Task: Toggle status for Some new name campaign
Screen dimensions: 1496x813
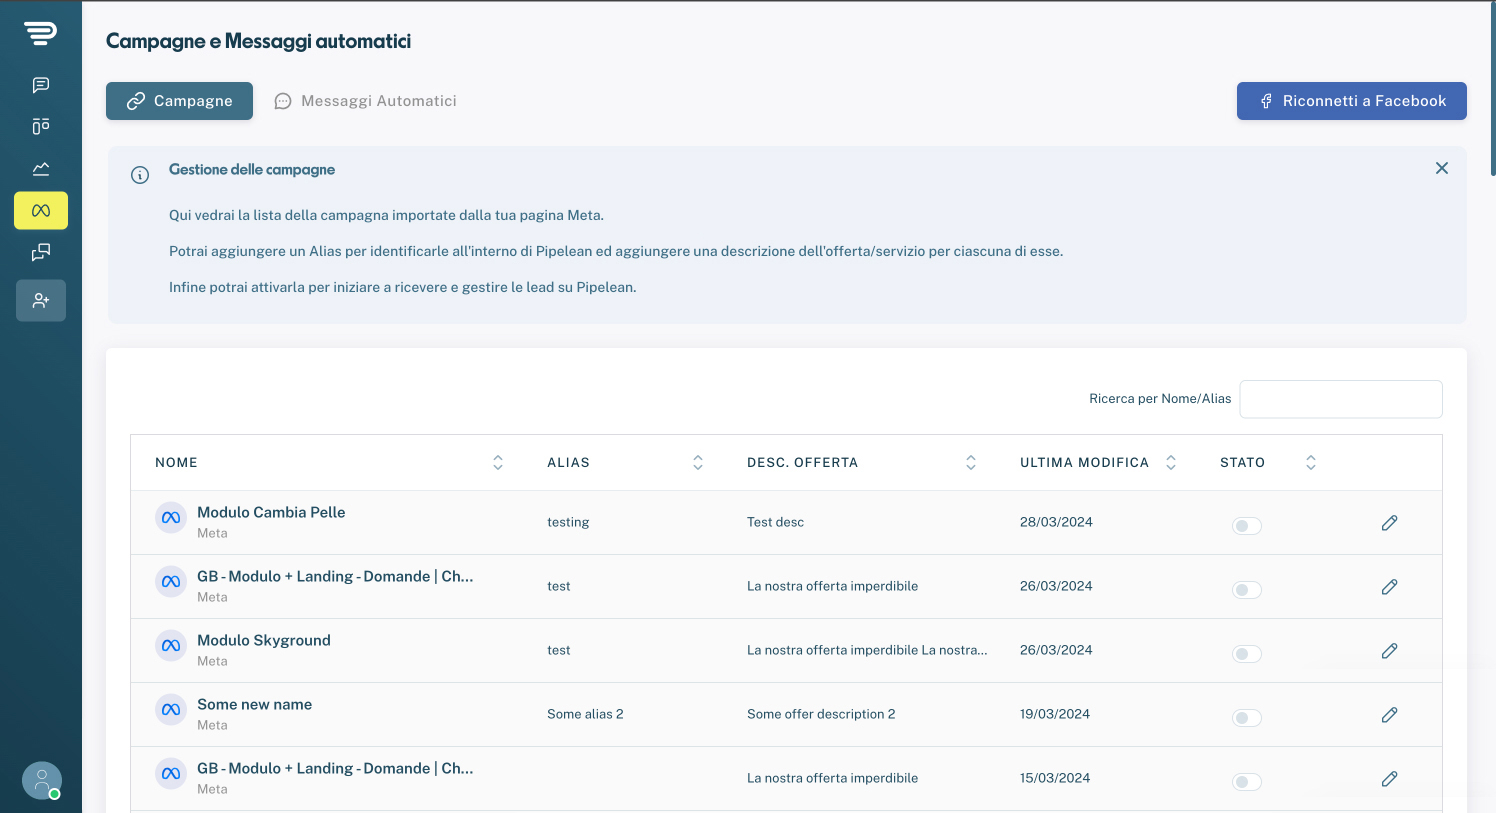Action: pos(1247,718)
